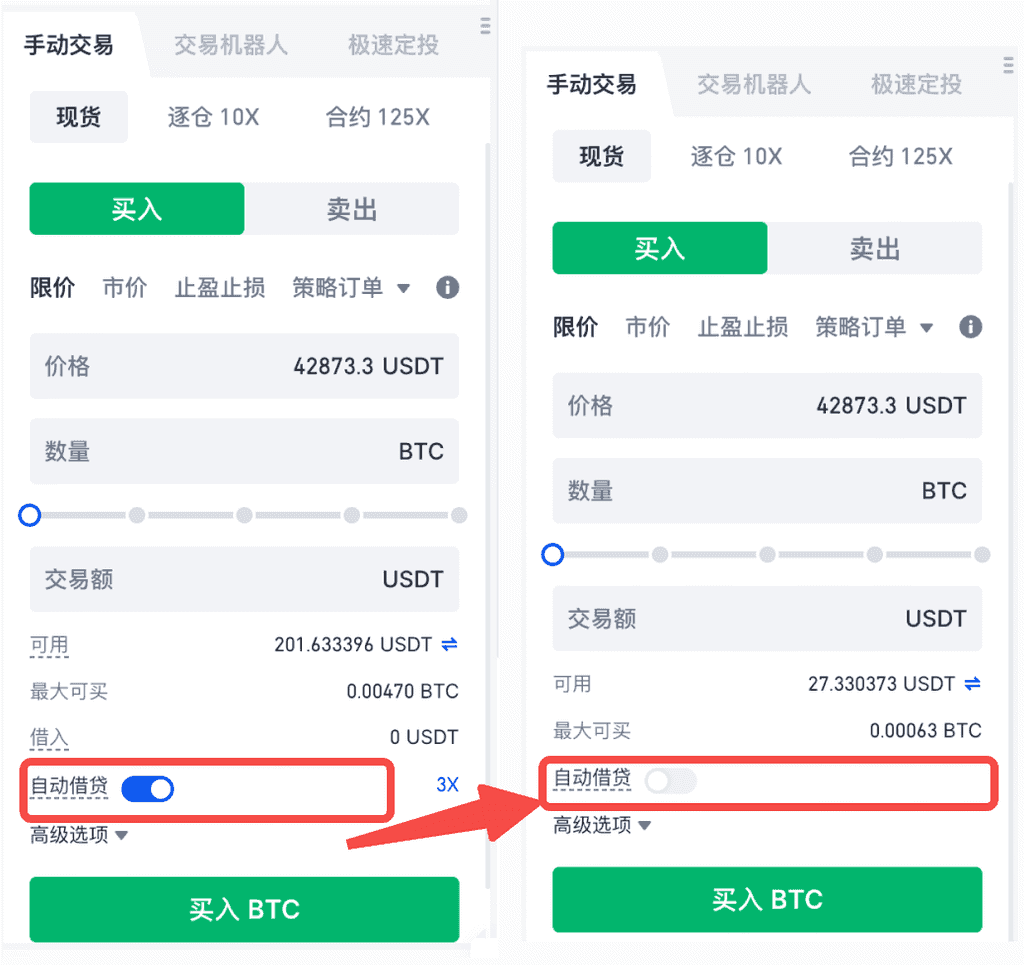Viewport: 1024px width, 965px height.
Task: Expand 高级选项 in the left panel
Action: pos(80,835)
